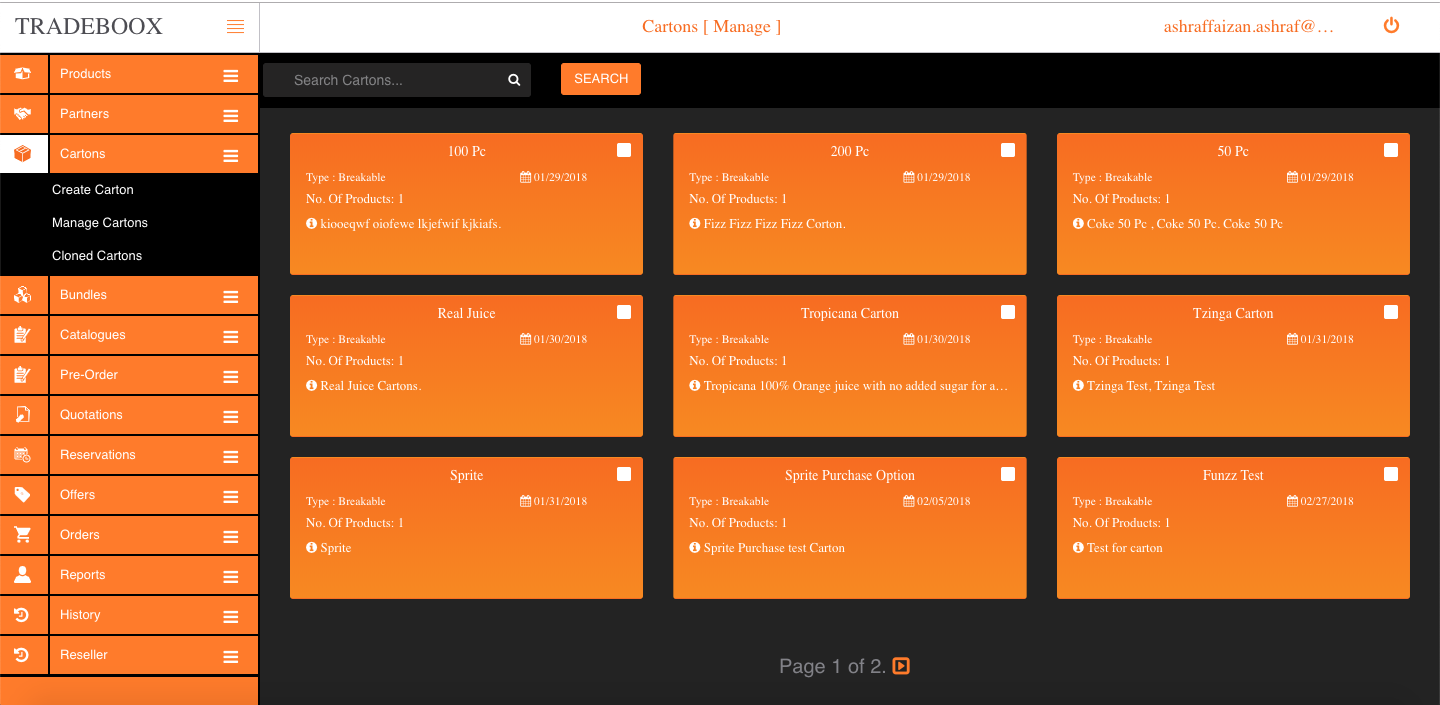The image size is (1440, 705).
Task: Click the Products box icon in sidebar
Action: tap(23, 74)
